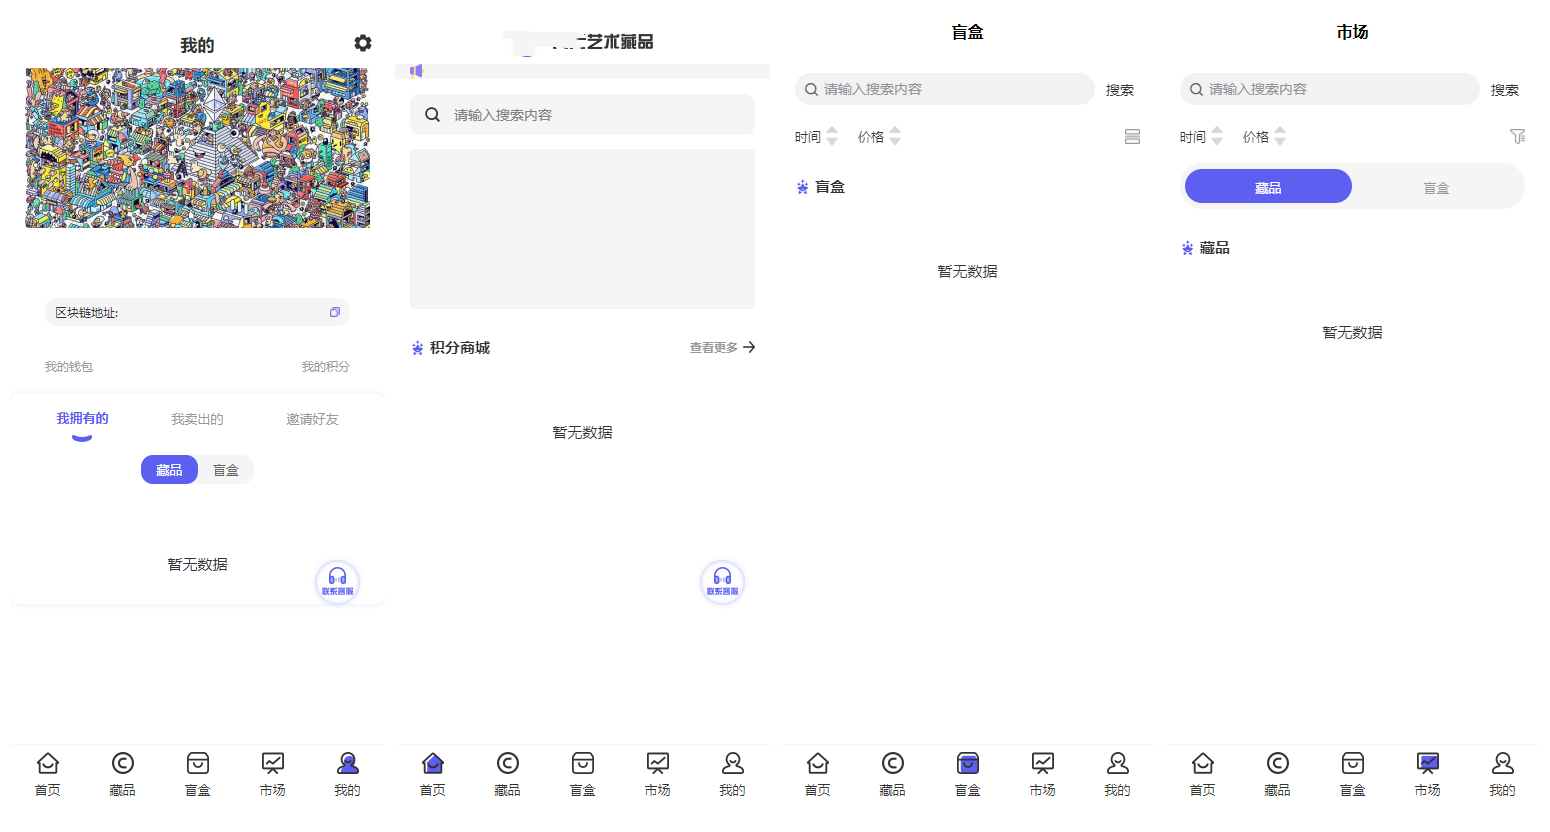Switch the 市场 page toggle to 盲盒
Image resolution: width=1550 pixels, height=832 pixels.
coord(1437,186)
